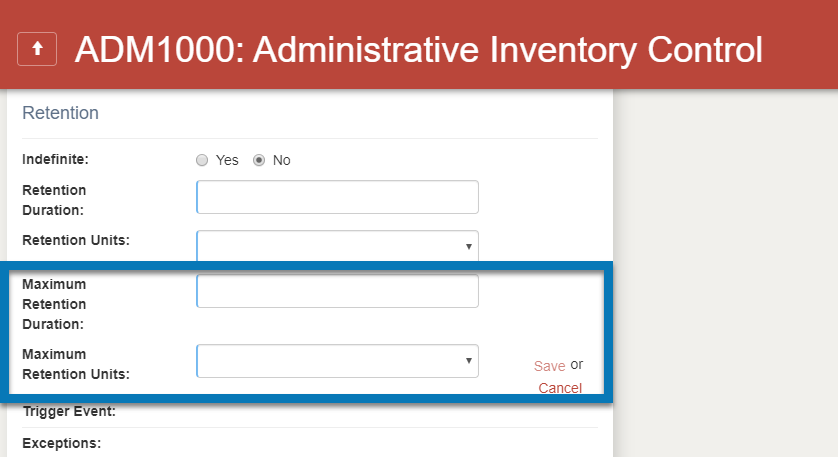Viewport: 838px width, 457px height.
Task: Click the Exceptions label
Action: [x=62, y=443]
